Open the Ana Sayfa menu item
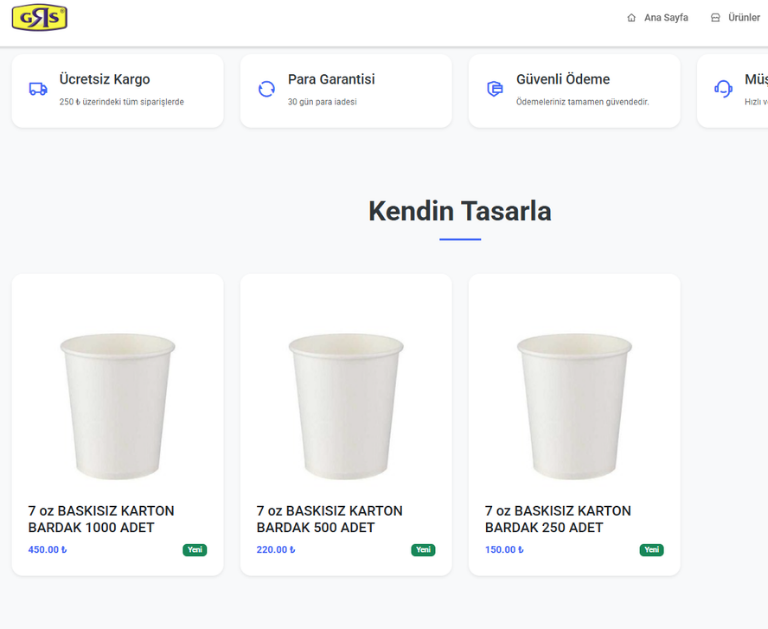 pyautogui.click(x=666, y=18)
